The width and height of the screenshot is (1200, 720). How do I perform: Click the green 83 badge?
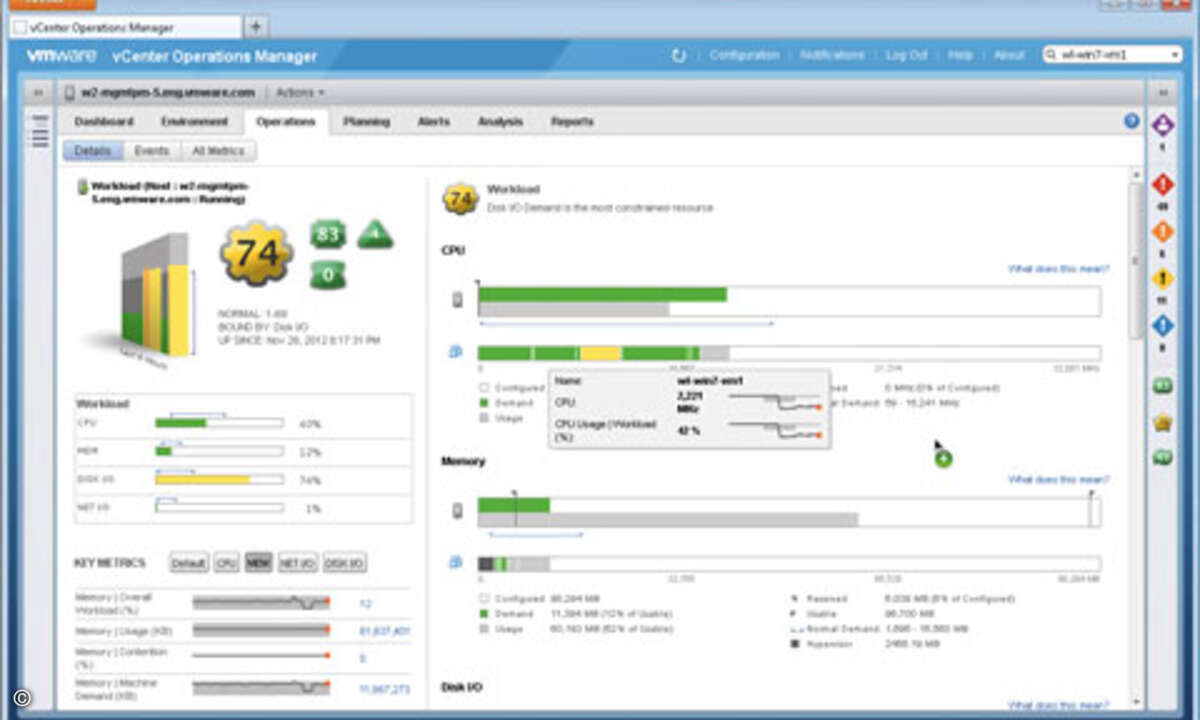[x=327, y=235]
